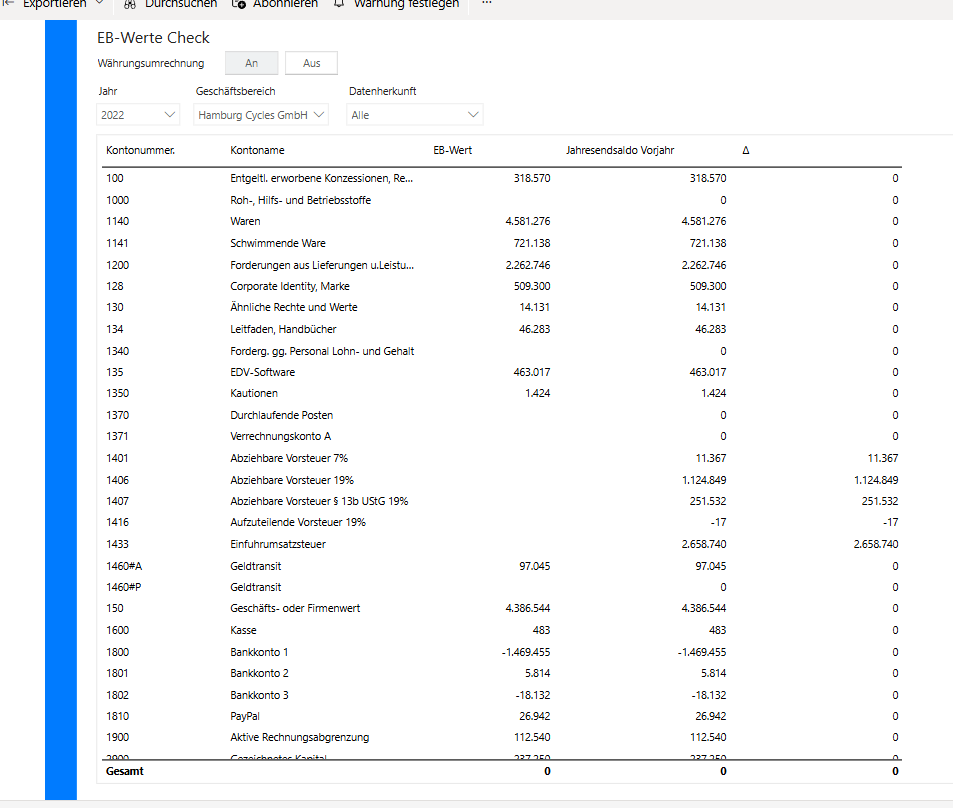Click delta value 11.367 in row 1401

[x=882, y=458]
